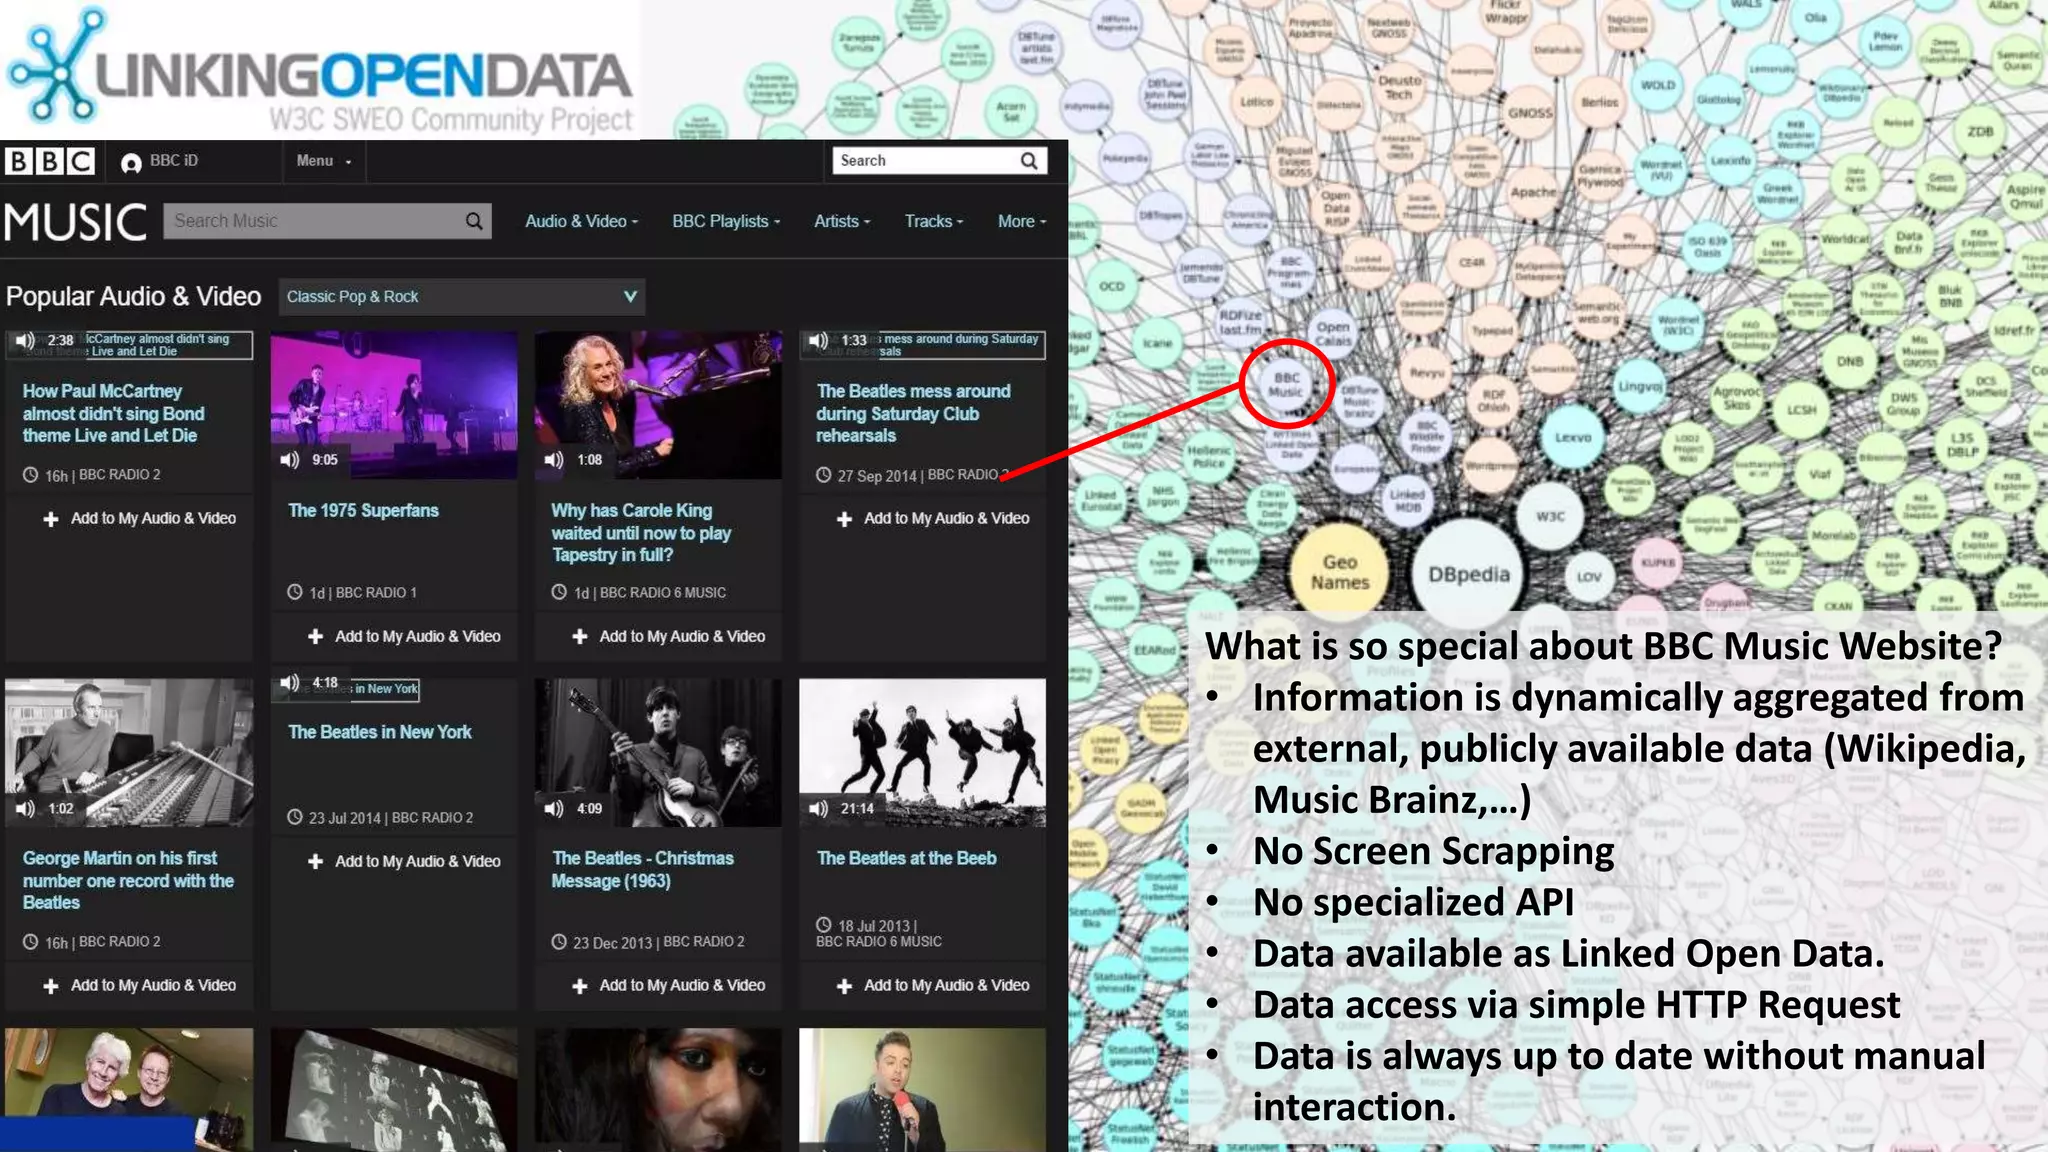Click speaker icon on The 1975 Superfans
The width and height of the screenshot is (2048, 1152).
[x=290, y=460]
